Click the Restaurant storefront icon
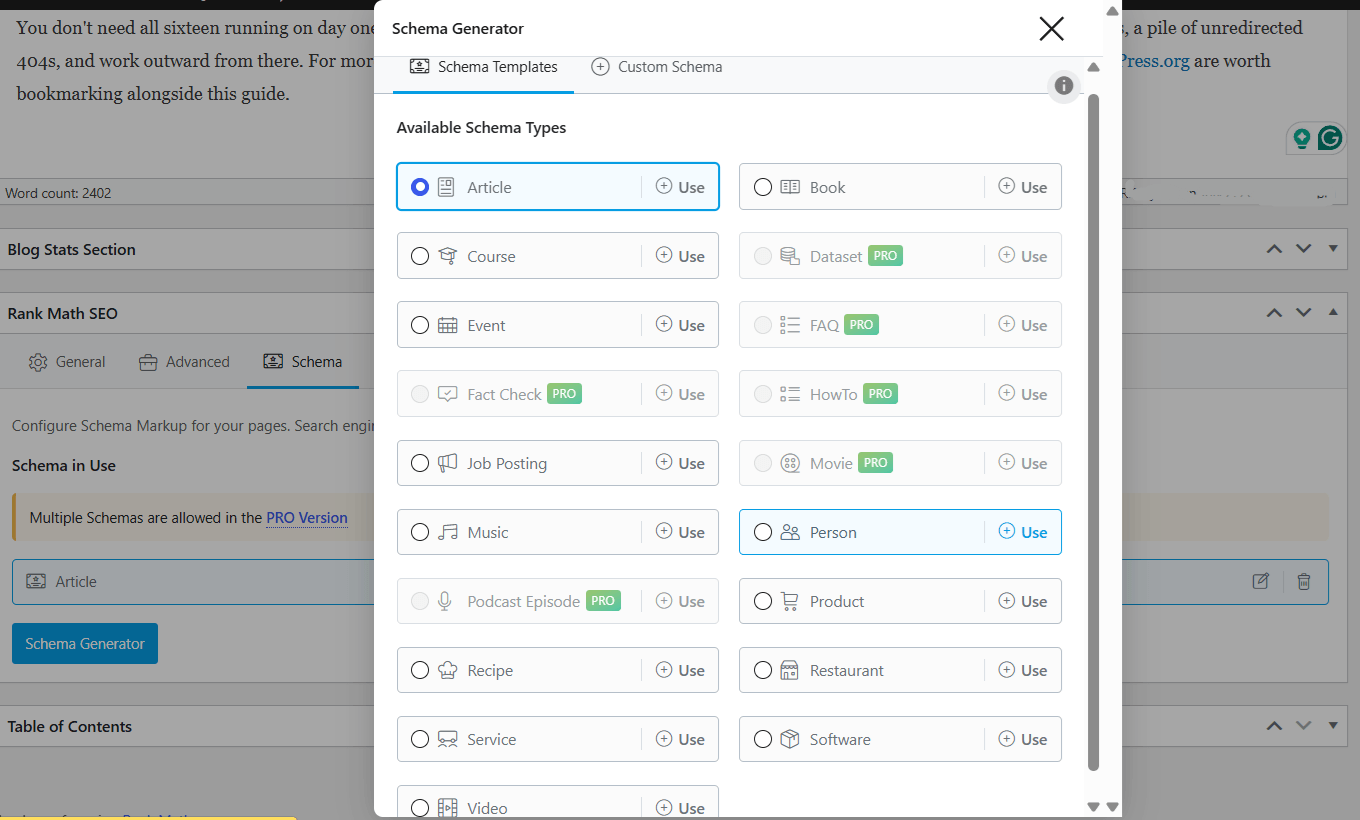Viewport: 1360px width, 820px height. coord(790,670)
